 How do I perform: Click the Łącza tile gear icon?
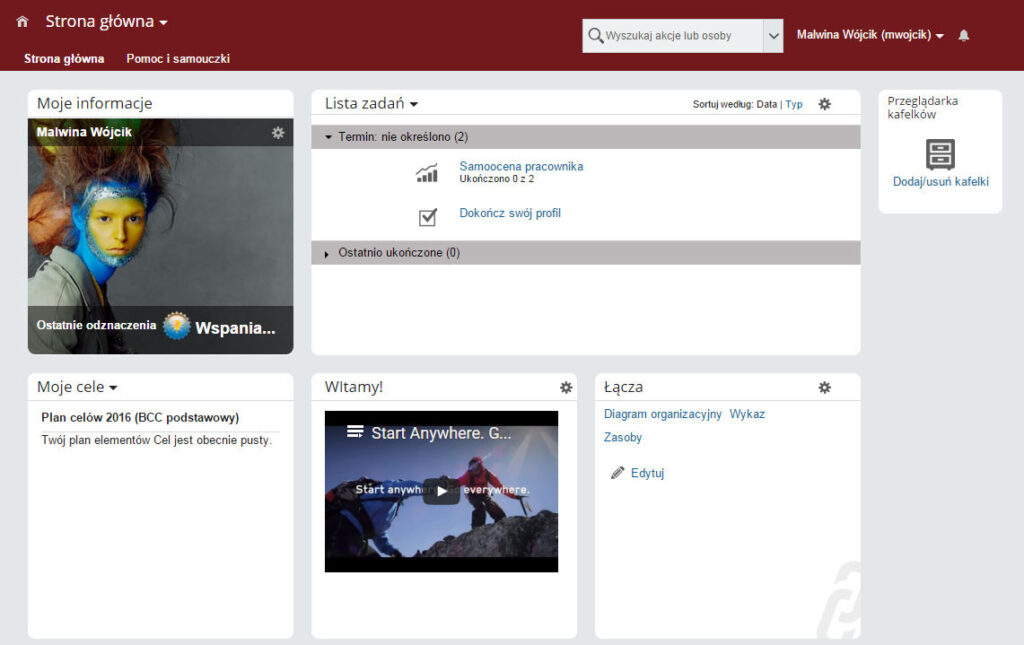(x=825, y=387)
